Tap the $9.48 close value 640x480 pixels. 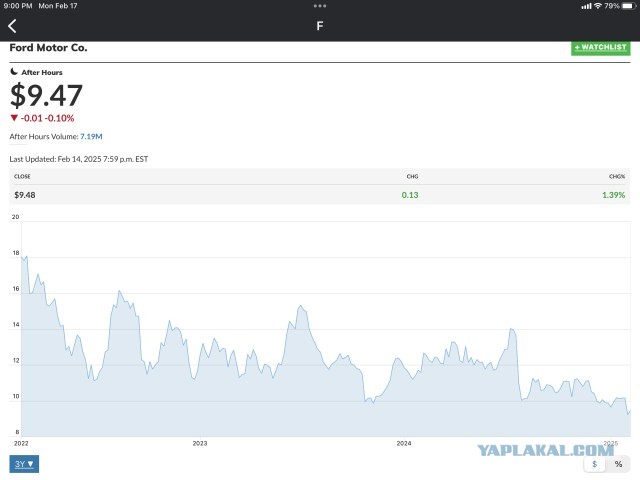pyautogui.click(x=24, y=195)
